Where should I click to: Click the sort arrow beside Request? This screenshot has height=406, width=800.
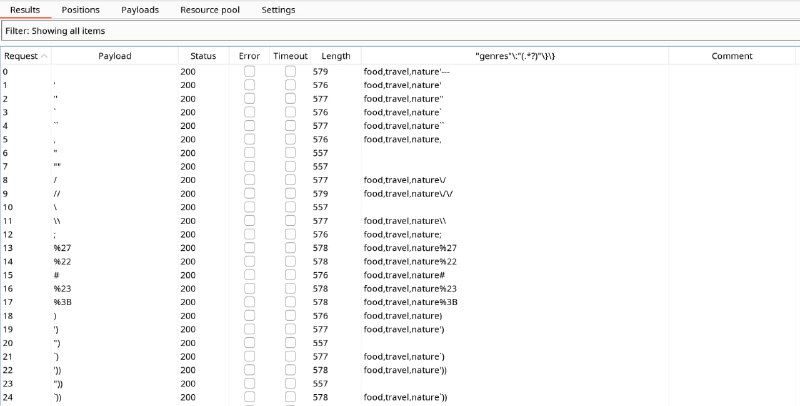pyautogui.click(x=44, y=56)
